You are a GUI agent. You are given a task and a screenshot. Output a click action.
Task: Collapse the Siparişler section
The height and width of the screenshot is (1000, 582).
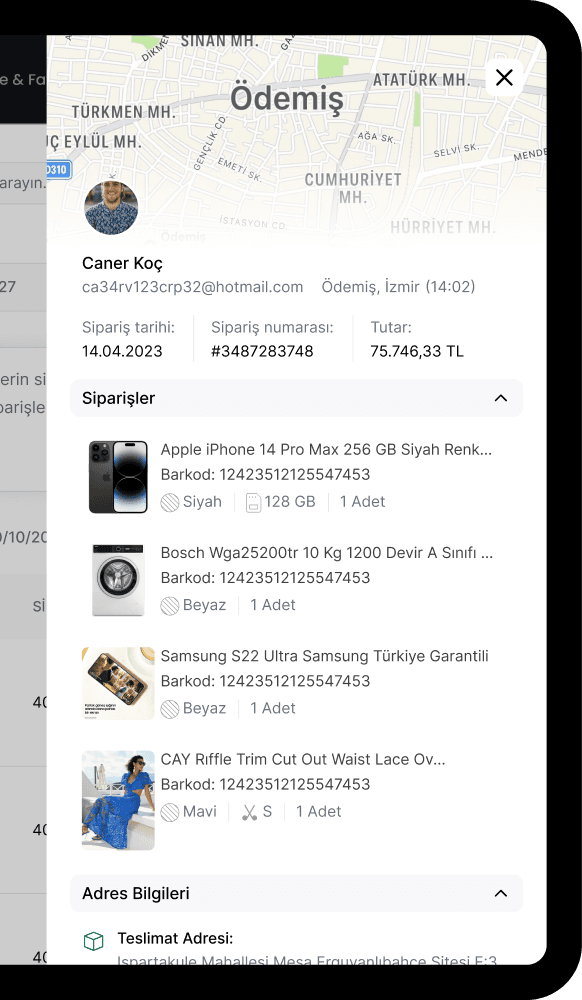501,398
